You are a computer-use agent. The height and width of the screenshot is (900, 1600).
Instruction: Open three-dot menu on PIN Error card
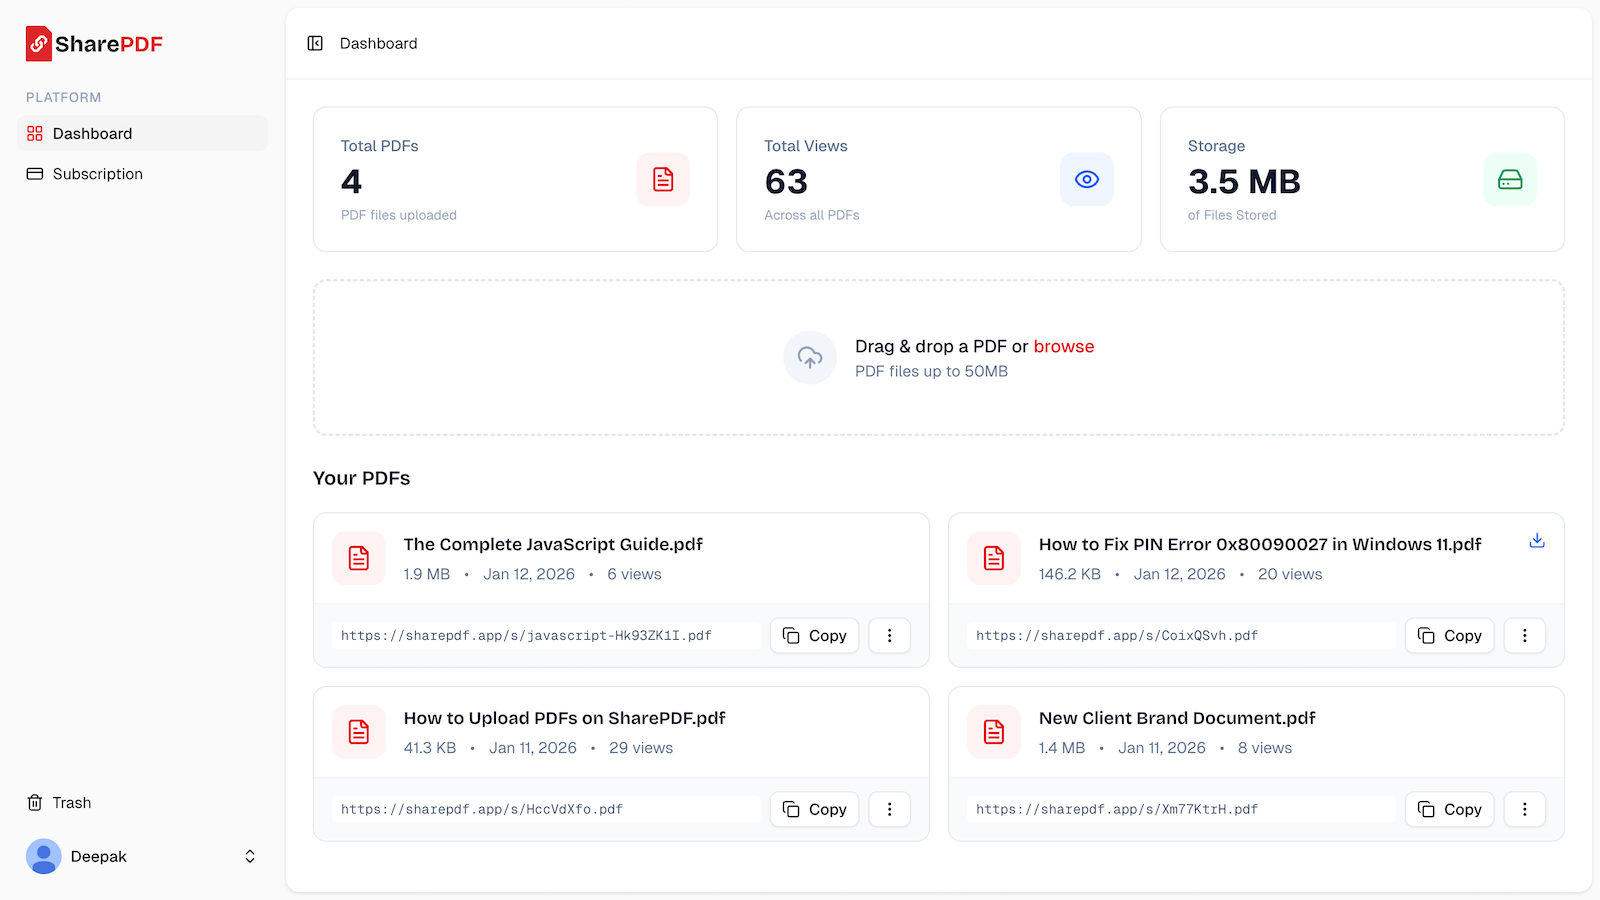click(x=1524, y=635)
